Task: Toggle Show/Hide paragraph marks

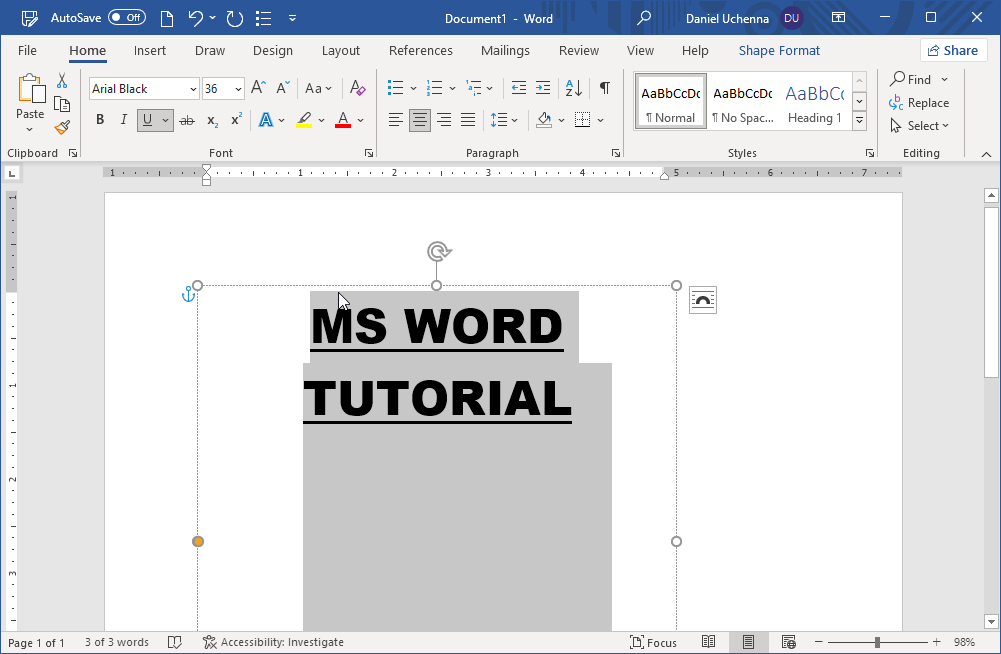Action: pyautogui.click(x=604, y=88)
